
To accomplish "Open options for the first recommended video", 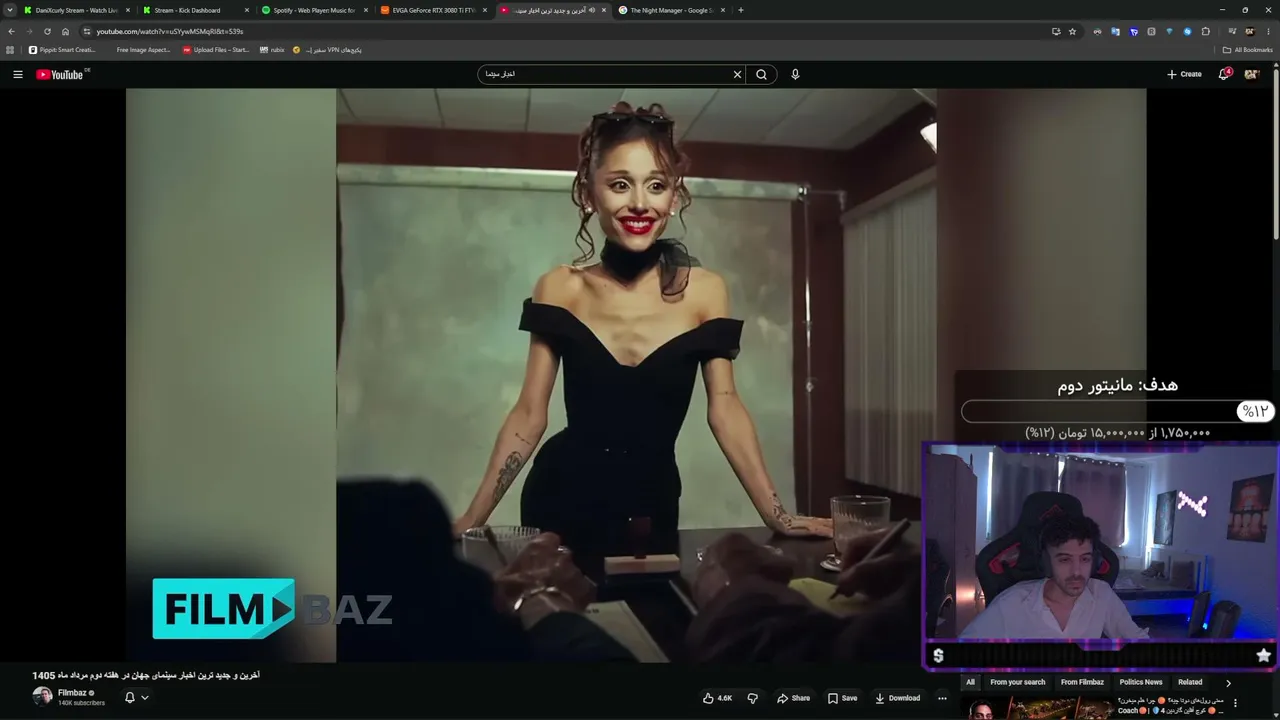I will tap(1235, 704).
